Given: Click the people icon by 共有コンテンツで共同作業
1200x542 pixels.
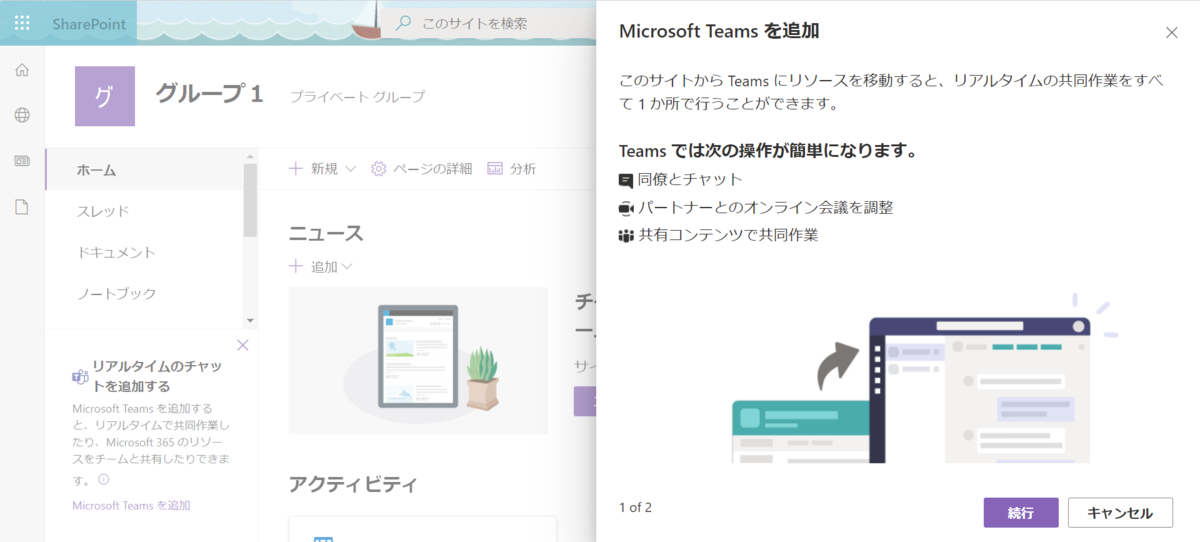Looking at the screenshot, I should 627,236.
